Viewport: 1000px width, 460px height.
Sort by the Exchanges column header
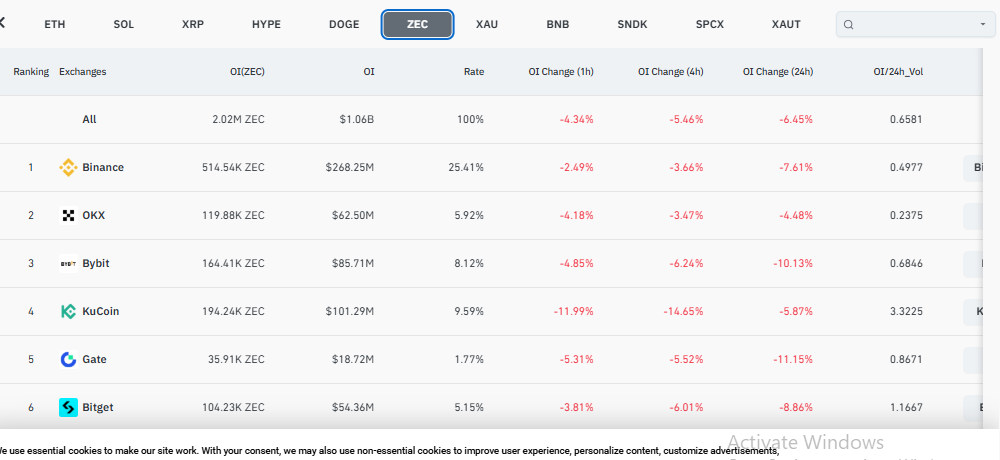83,71
